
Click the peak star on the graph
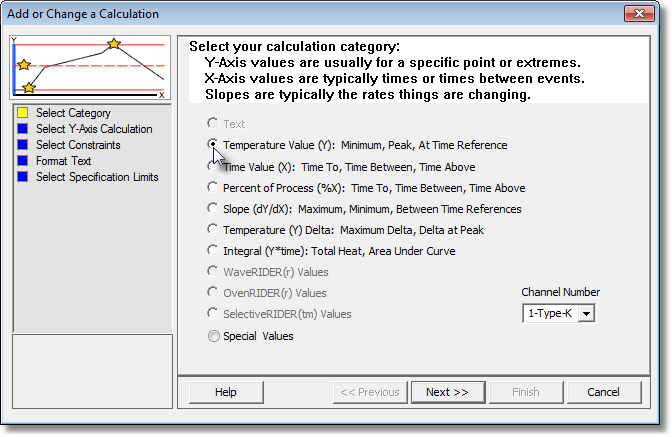tap(114, 43)
